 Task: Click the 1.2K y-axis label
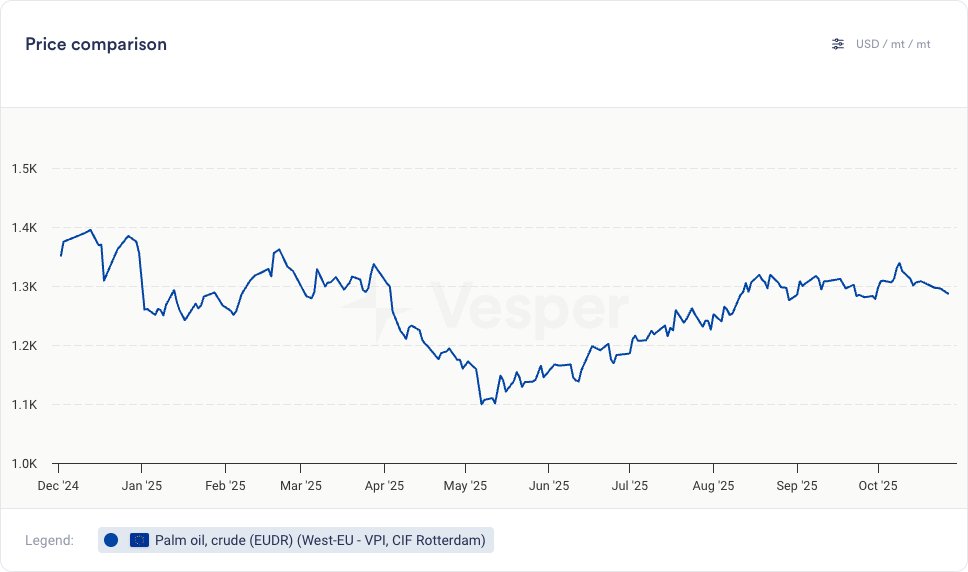click(24, 346)
